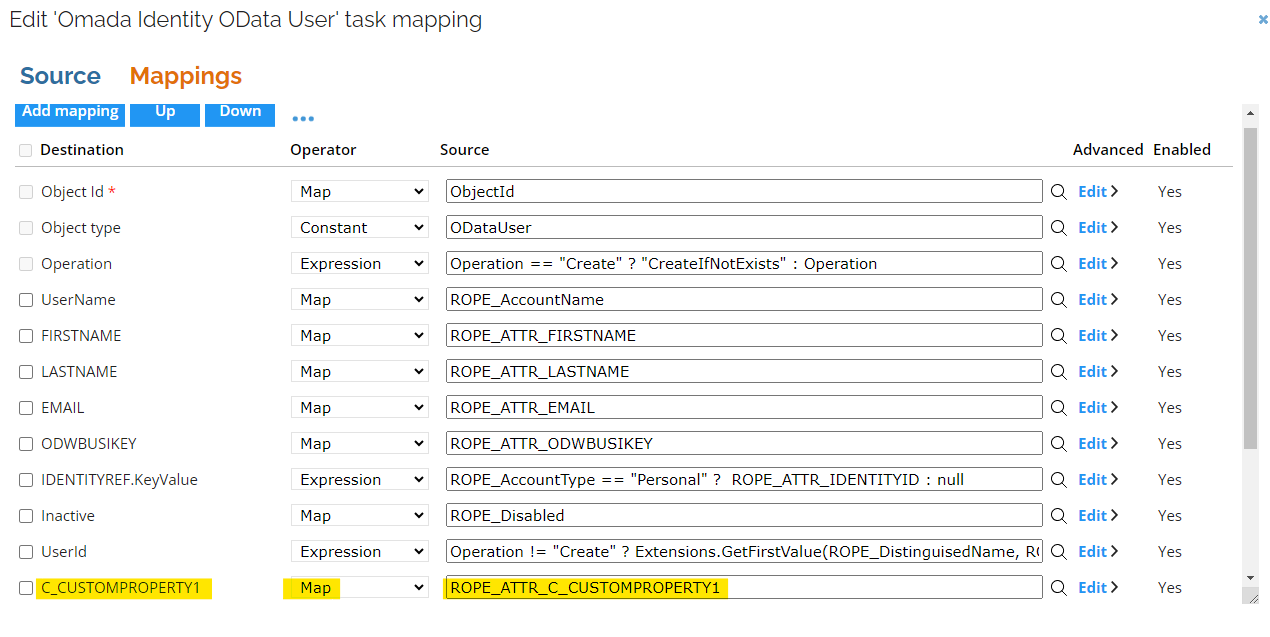Screen dimensions: 1270x637
Task: Click the mappings list vertical scrollbar thumb
Action: pos(1250,287)
